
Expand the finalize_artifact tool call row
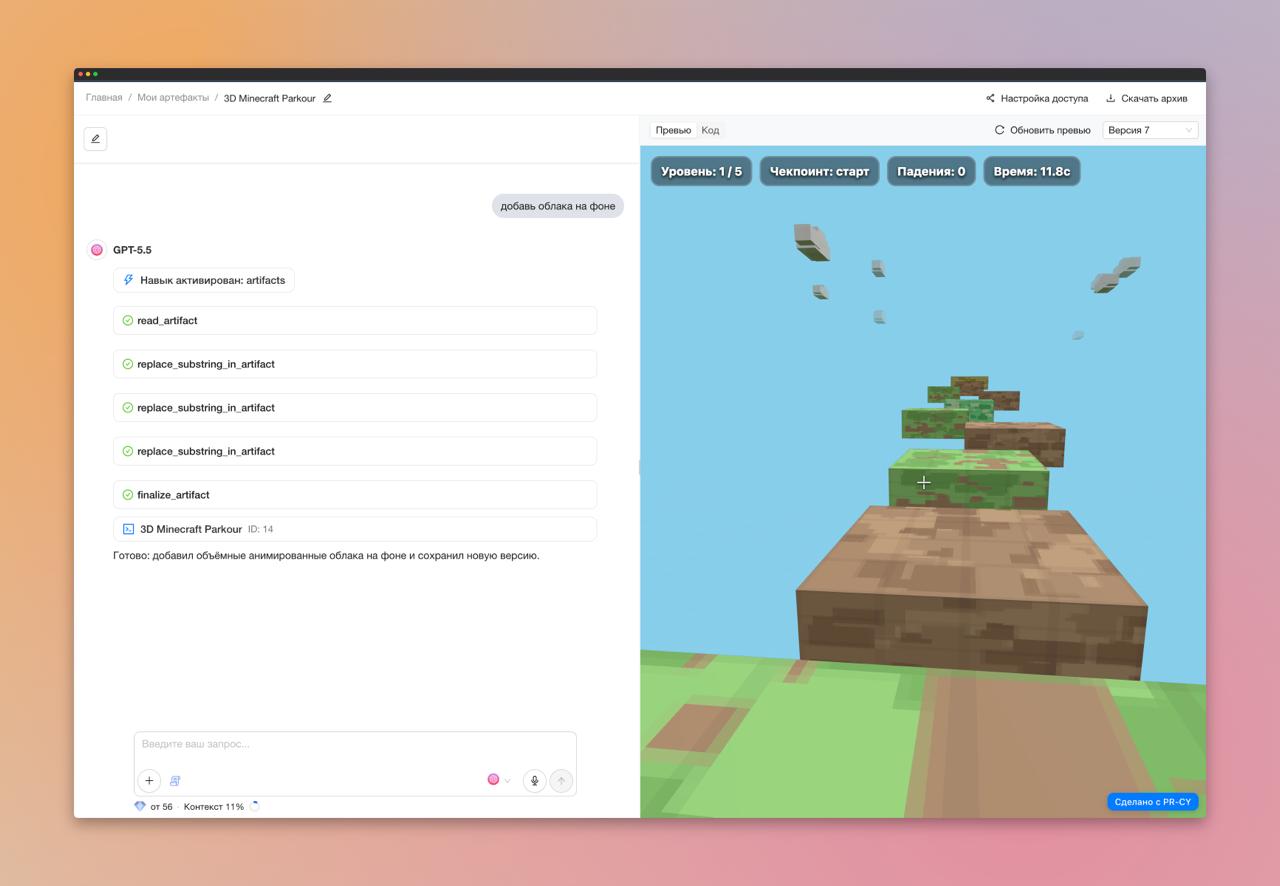coord(355,494)
